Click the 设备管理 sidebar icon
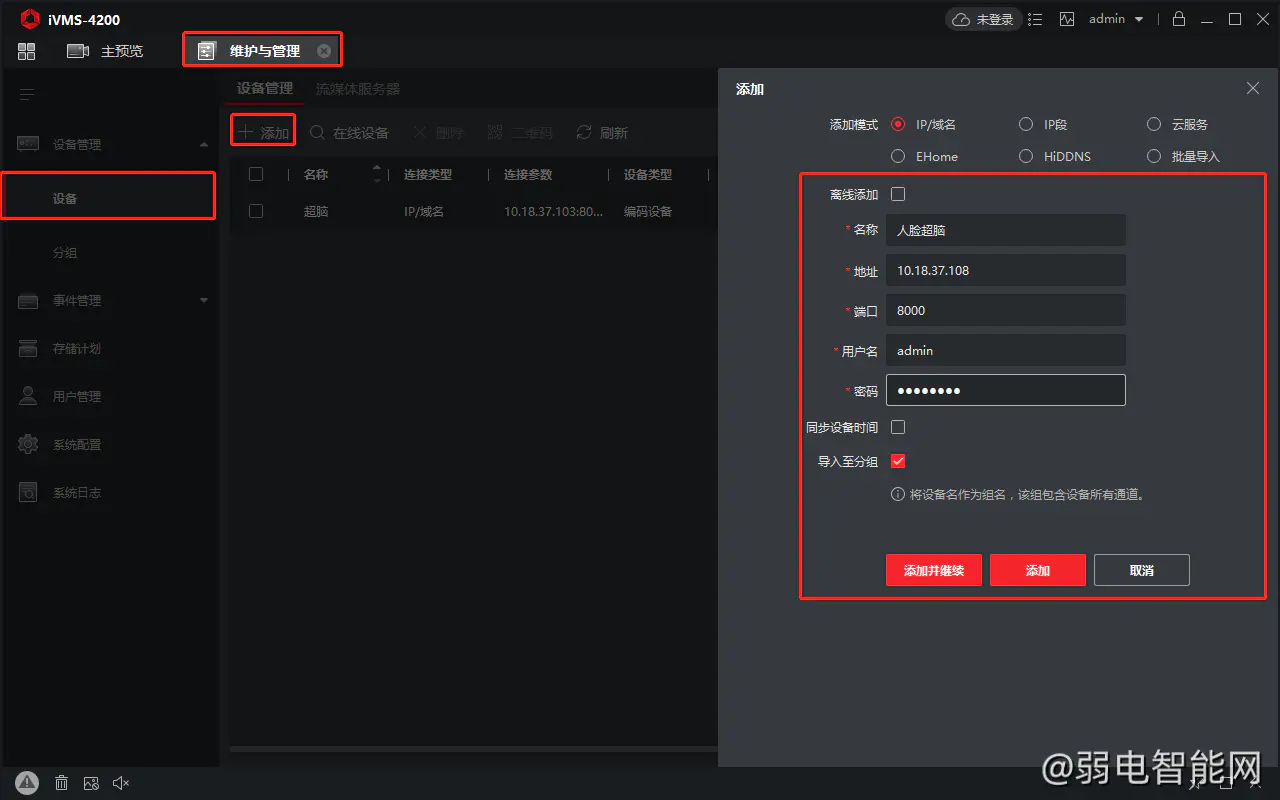 coord(28,144)
